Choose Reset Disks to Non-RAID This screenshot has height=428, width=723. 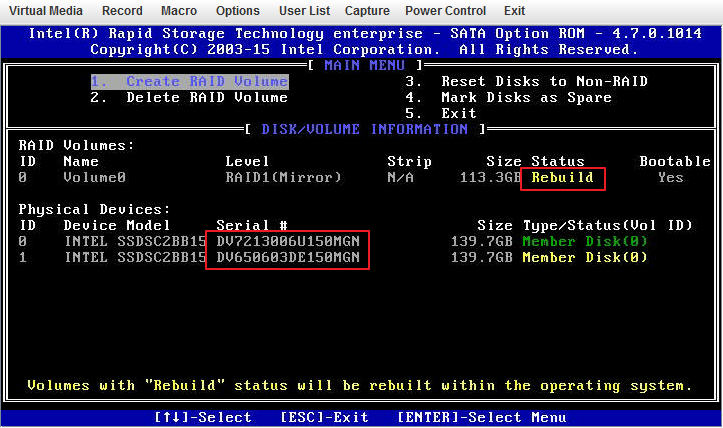click(x=527, y=82)
